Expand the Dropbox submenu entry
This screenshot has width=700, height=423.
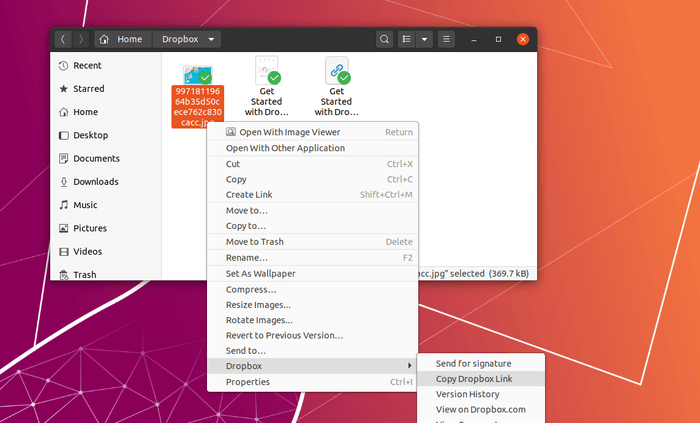pyautogui.click(x=312, y=366)
